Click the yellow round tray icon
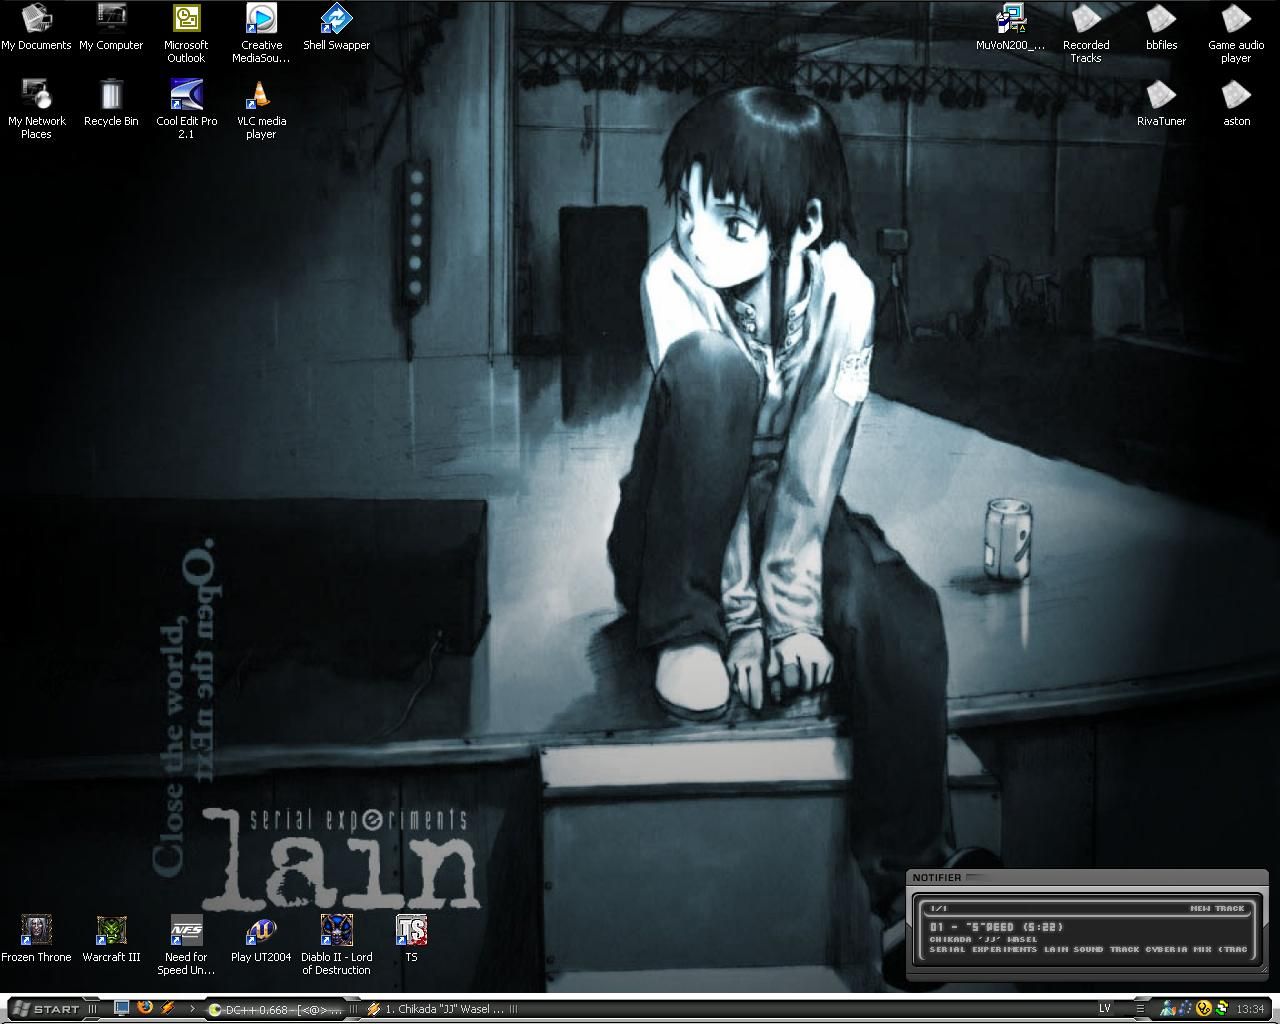1280x1024 pixels. (1203, 1008)
